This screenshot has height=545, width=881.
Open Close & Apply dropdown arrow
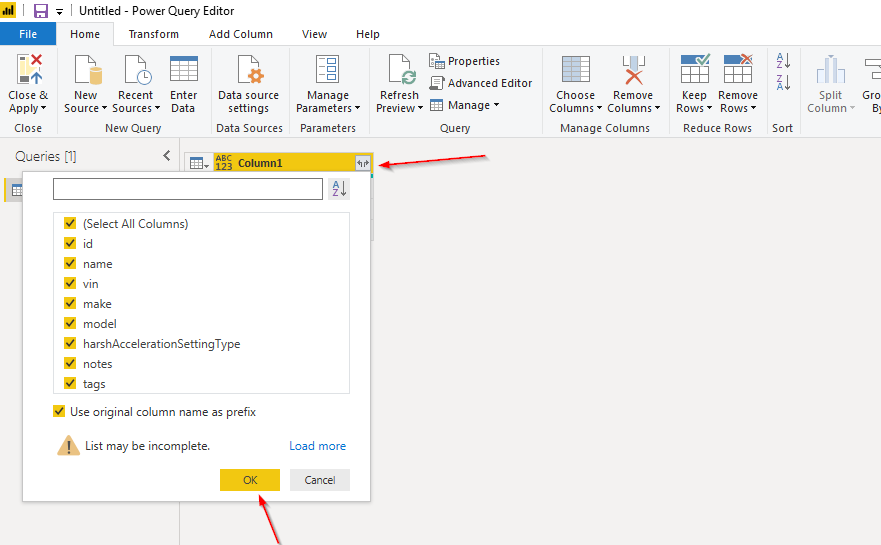[44, 108]
